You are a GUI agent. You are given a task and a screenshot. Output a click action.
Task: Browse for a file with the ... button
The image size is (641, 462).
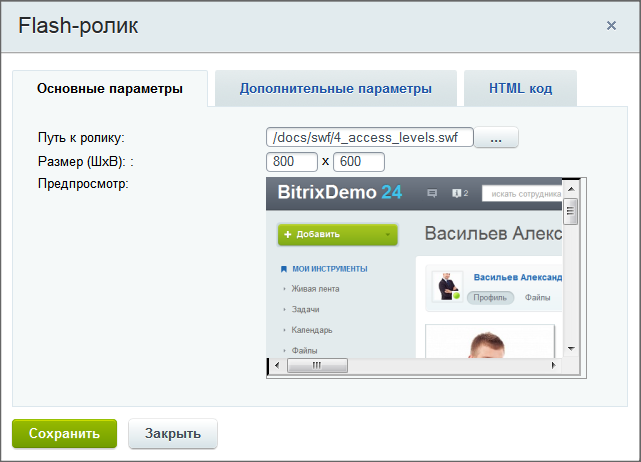(496, 137)
